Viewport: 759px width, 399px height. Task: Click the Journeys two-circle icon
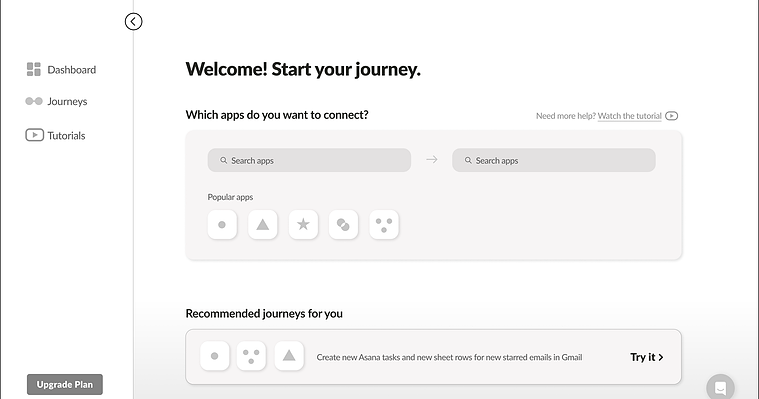[34, 101]
